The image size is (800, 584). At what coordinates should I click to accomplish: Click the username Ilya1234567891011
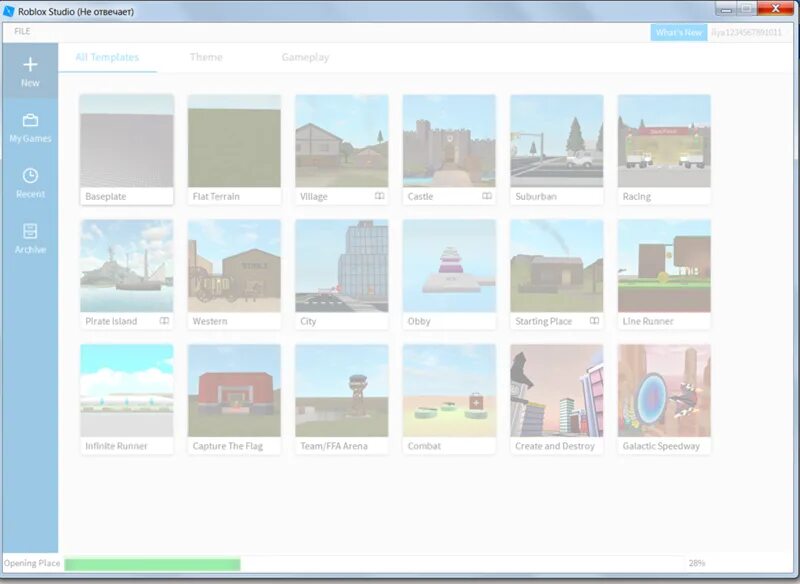coord(746,33)
